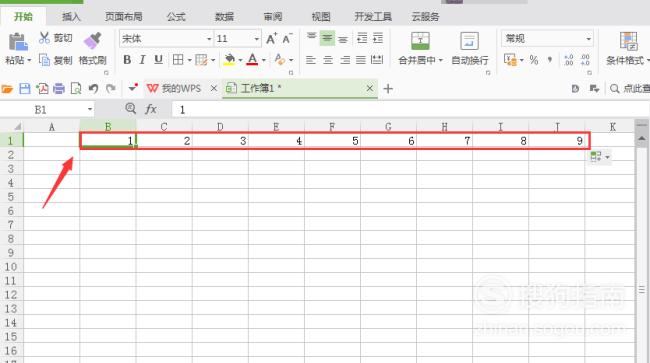
Task: Add a new document tab with plus
Action: [x=388, y=89]
